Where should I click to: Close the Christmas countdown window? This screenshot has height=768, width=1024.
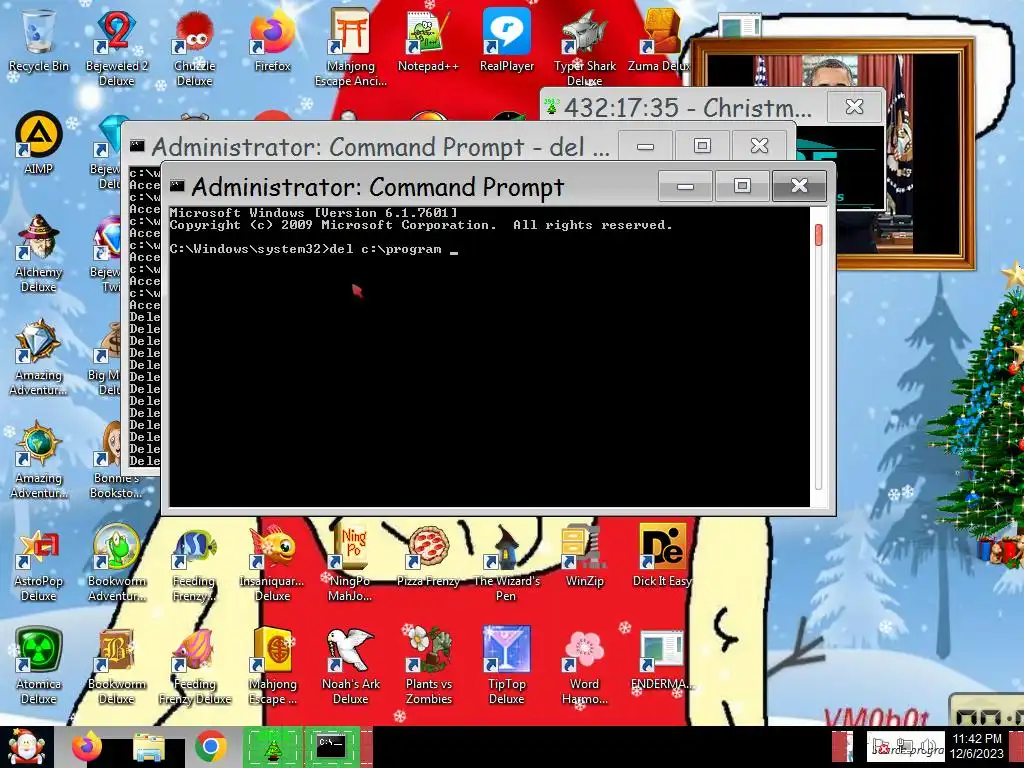coord(854,106)
